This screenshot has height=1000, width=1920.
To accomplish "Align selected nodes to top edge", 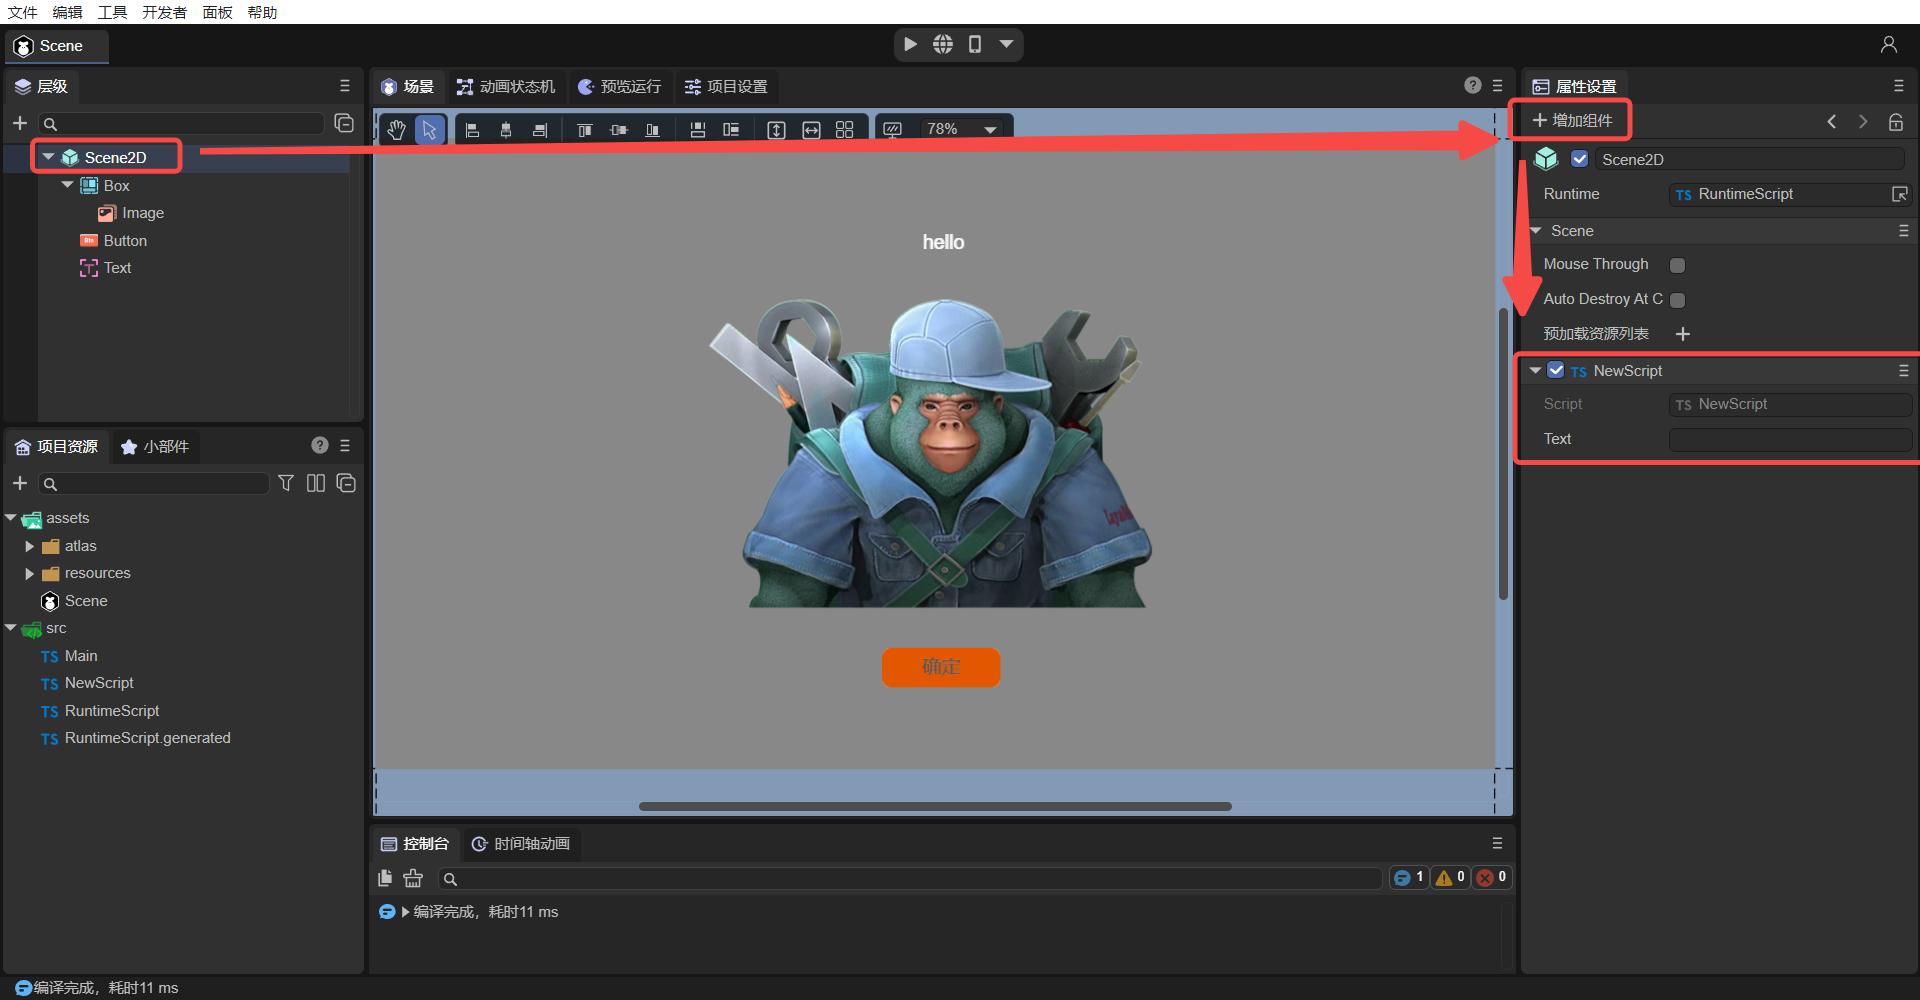I will click(585, 130).
